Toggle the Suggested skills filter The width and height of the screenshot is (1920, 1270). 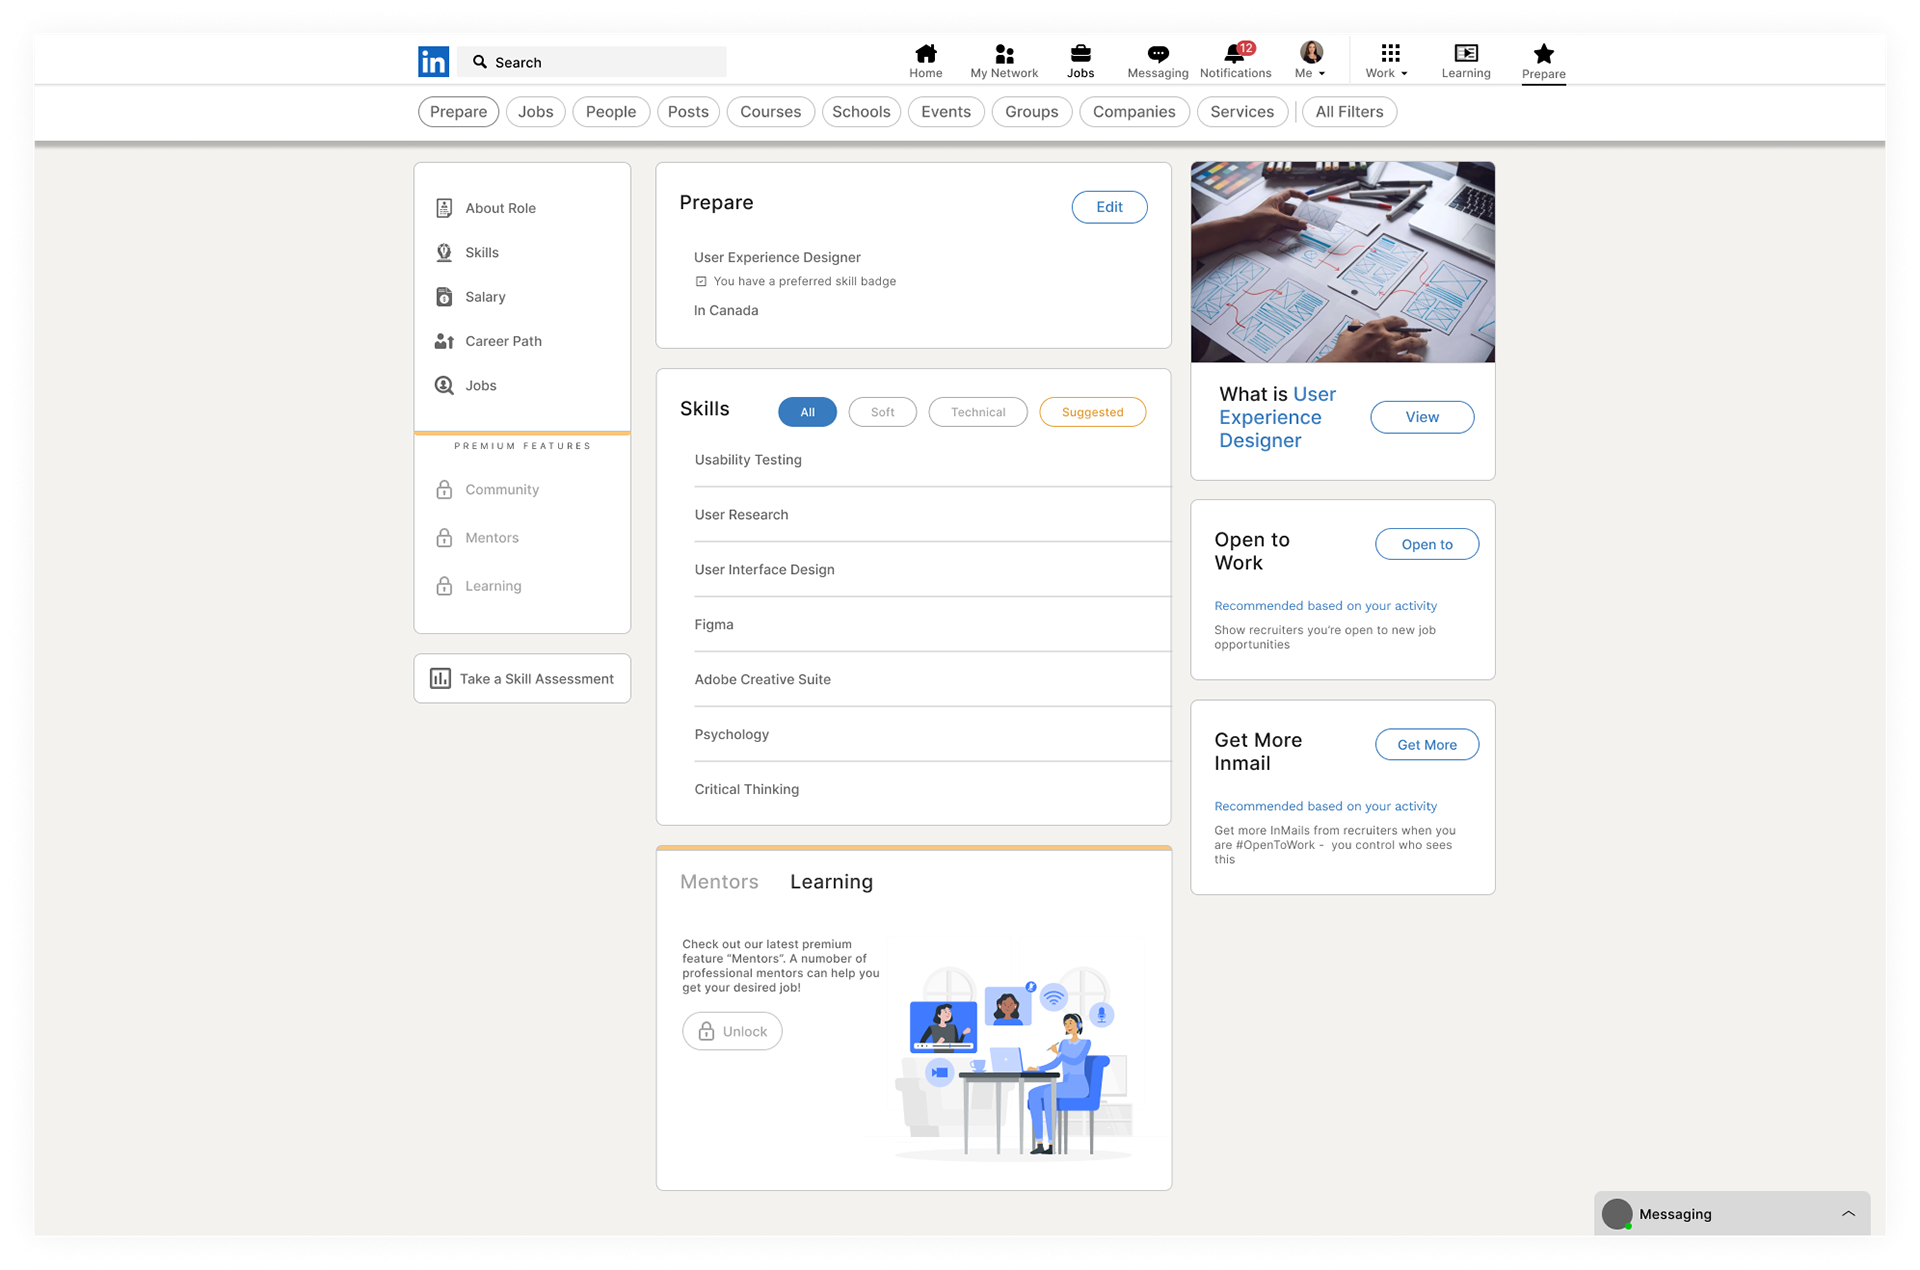pyautogui.click(x=1092, y=412)
